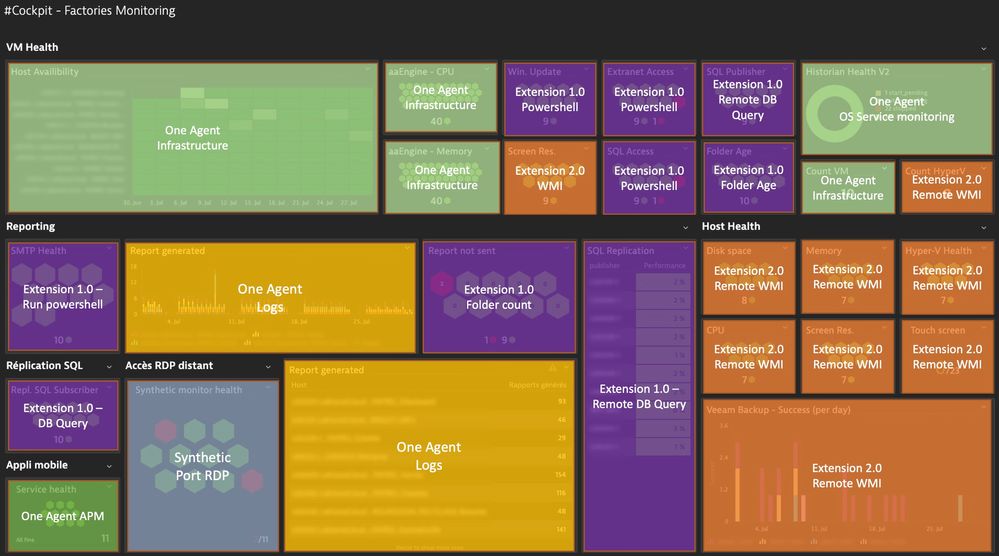Open the Host Availibility tile menu arrow
Viewport: 999px width, 556px height.
pos(371,71)
